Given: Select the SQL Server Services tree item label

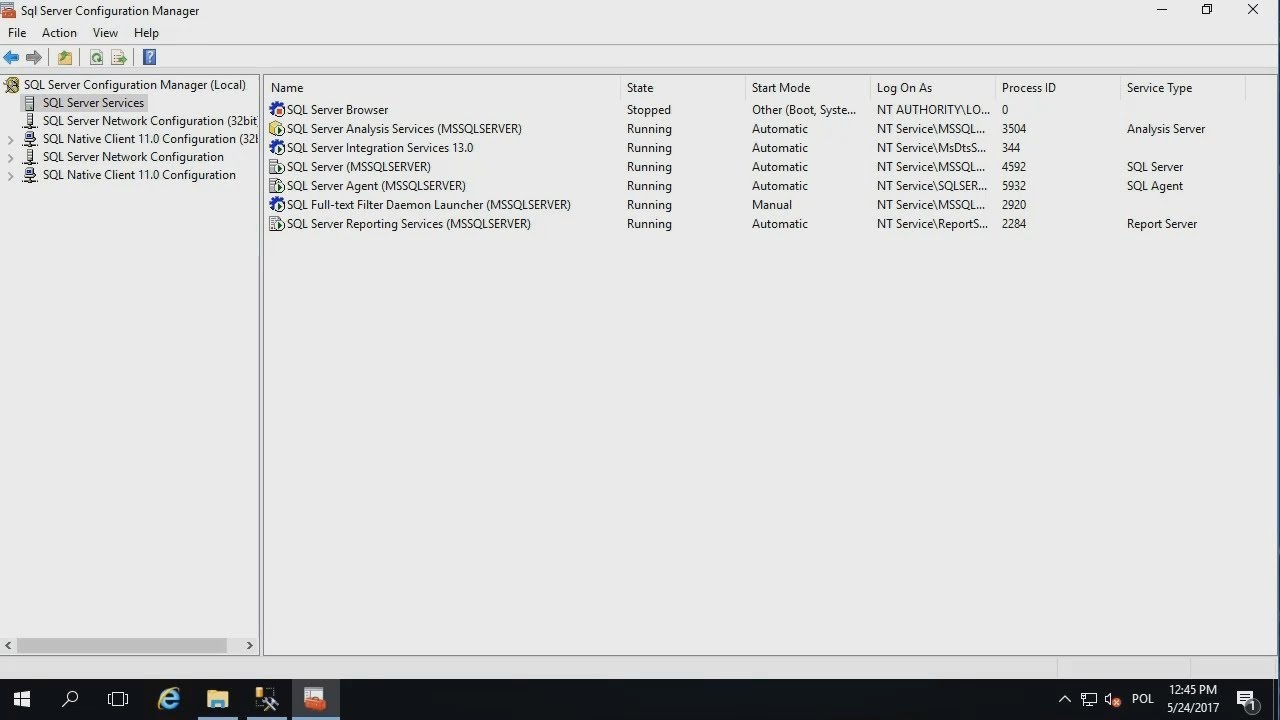Looking at the screenshot, I should coord(93,103).
